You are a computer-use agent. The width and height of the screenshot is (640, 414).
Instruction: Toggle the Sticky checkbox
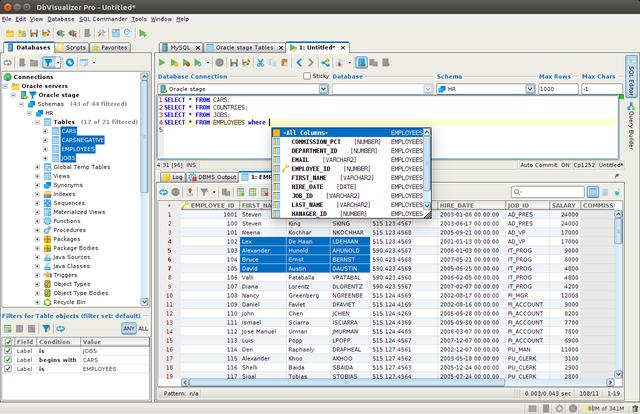tap(309, 76)
